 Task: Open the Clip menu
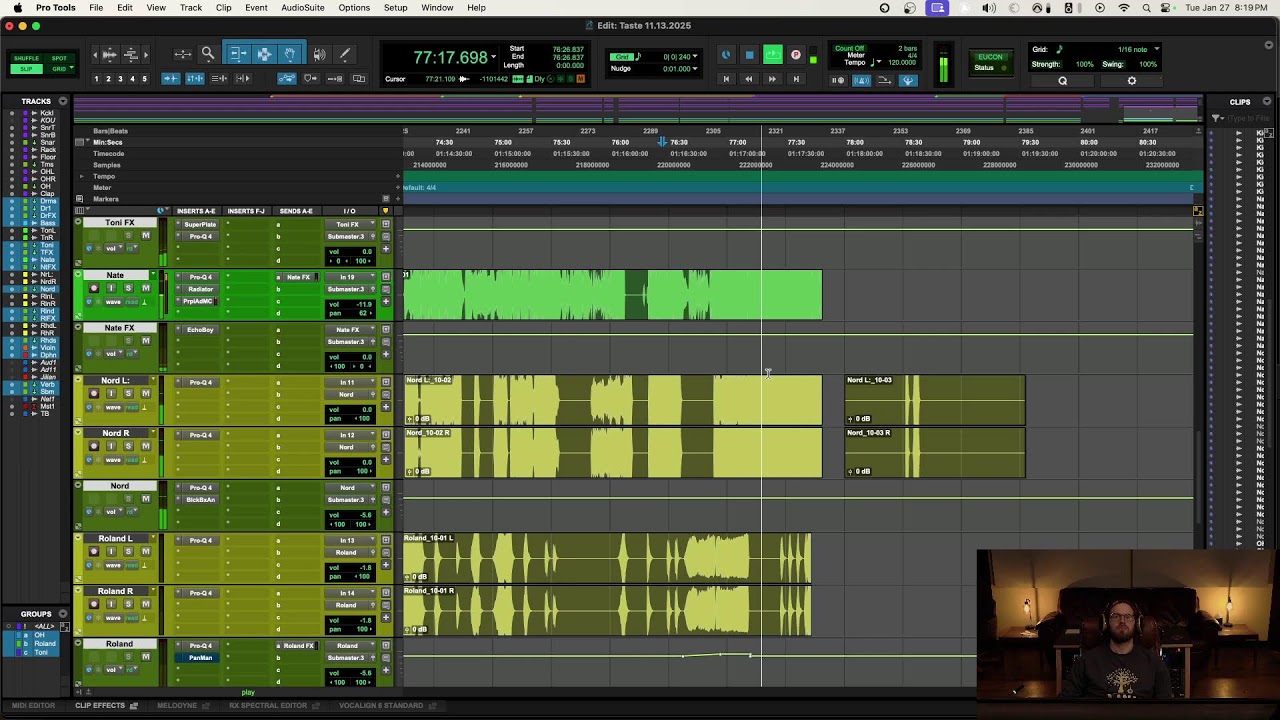pyautogui.click(x=224, y=8)
